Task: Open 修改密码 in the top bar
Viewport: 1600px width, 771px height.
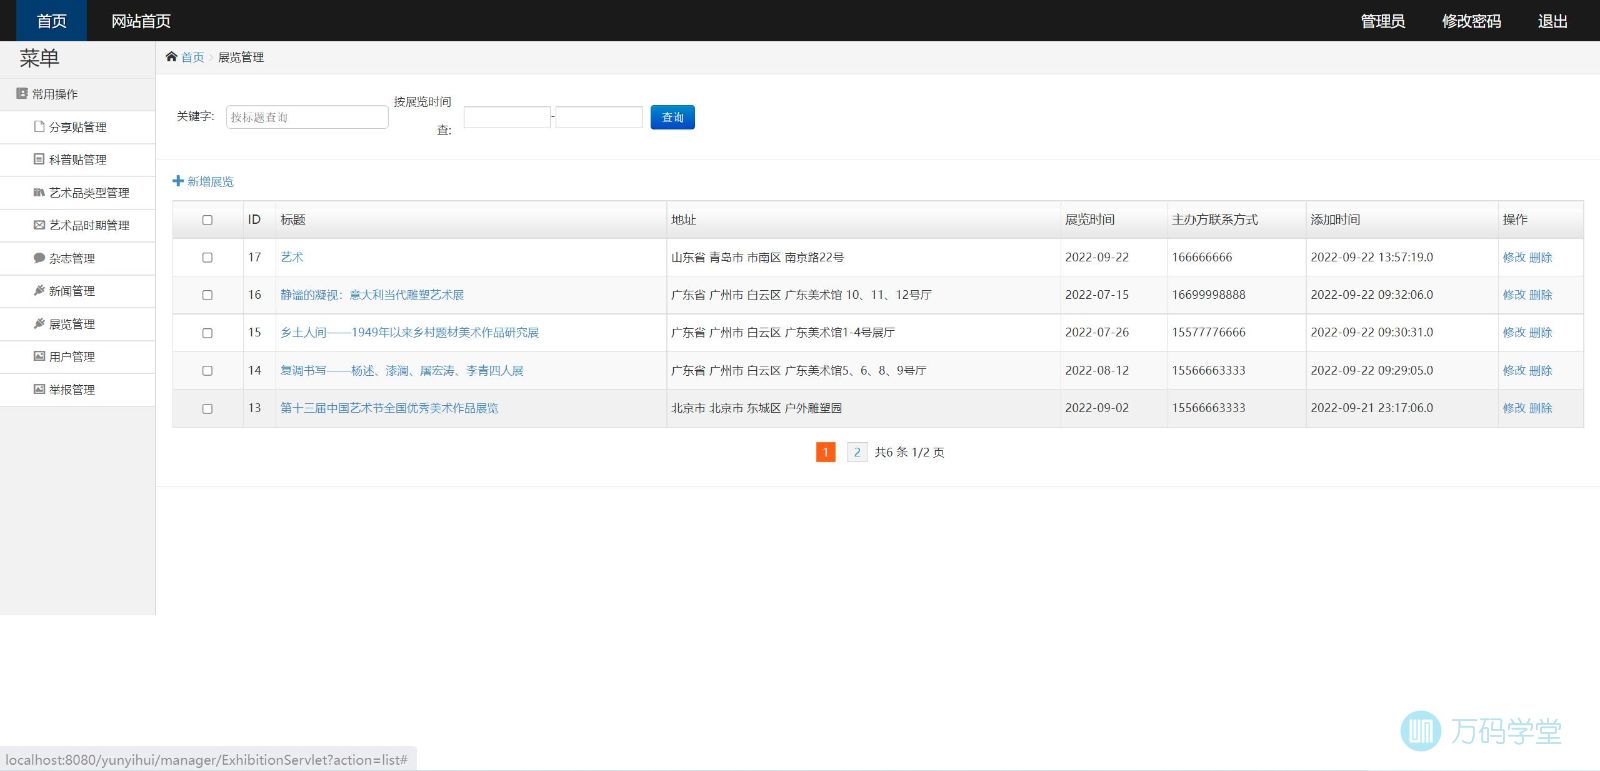Action: click(x=1471, y=21)
